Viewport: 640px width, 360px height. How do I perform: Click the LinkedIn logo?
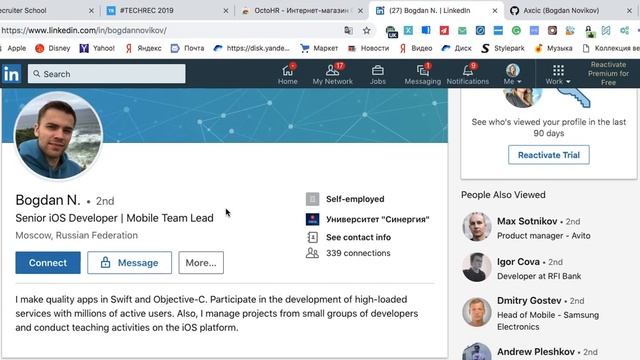point(11,74)
